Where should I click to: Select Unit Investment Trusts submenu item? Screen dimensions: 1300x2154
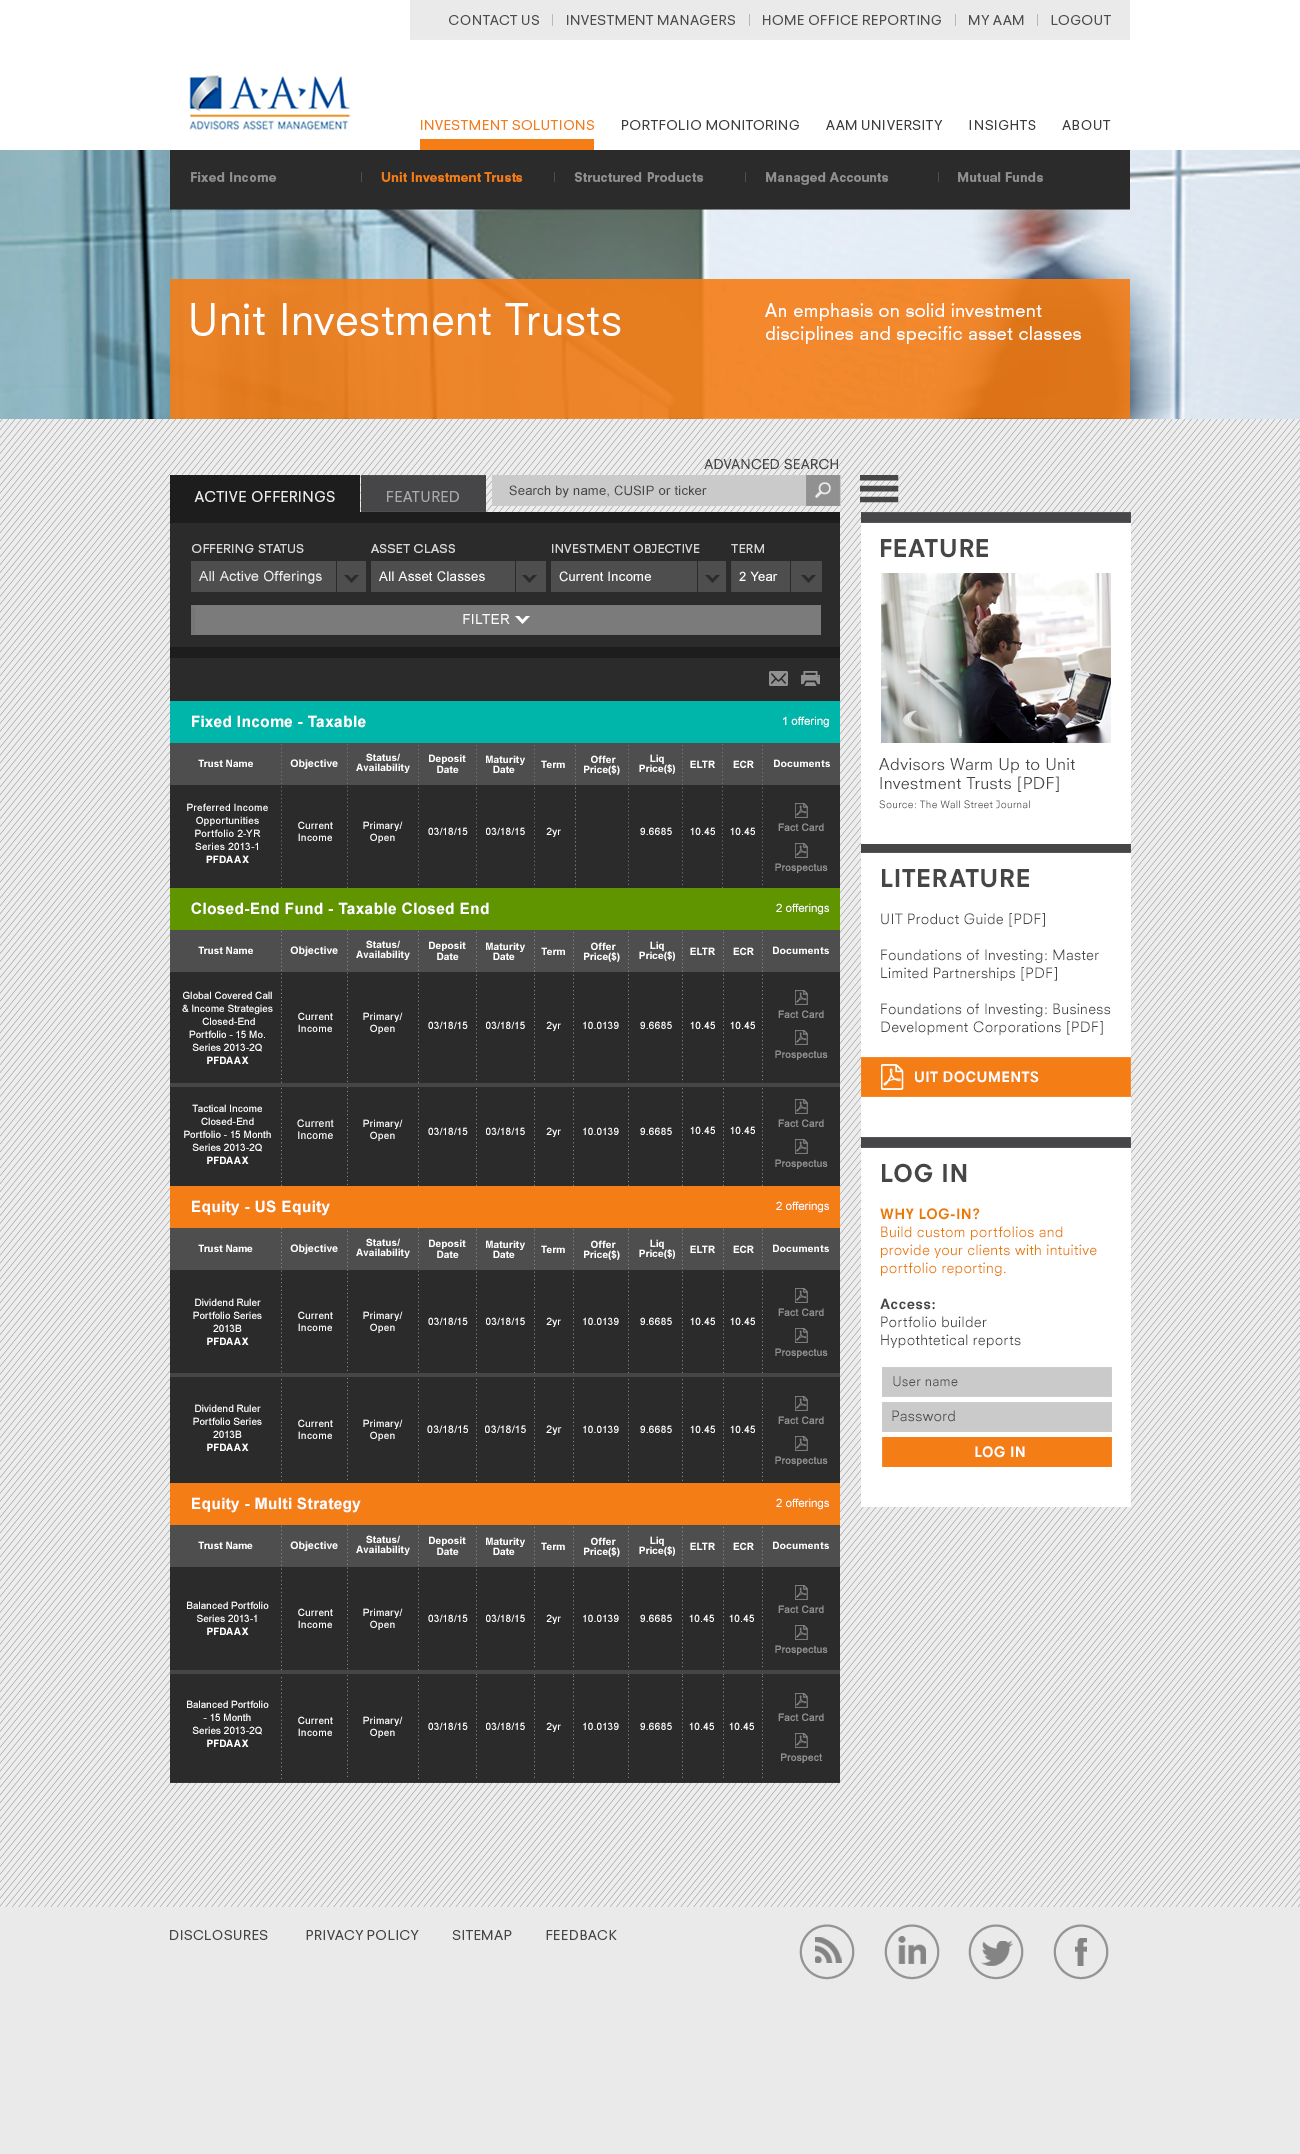(452, 177)
